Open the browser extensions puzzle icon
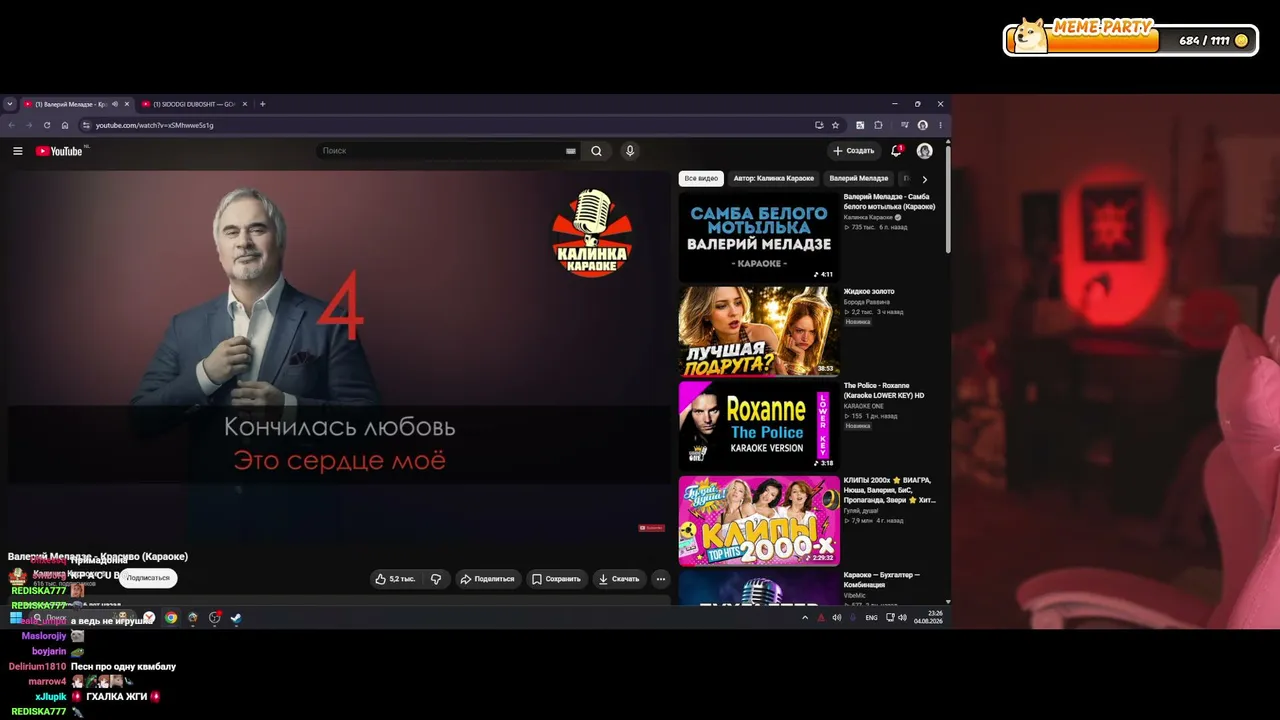Image resolution: width=1280 pixels, height=720 pixels. [878, 125]
